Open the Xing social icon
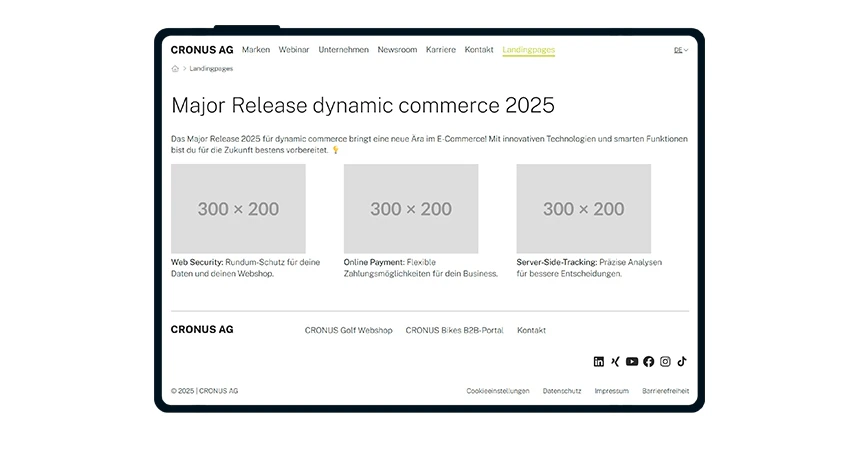 click(x=616, y=361)
